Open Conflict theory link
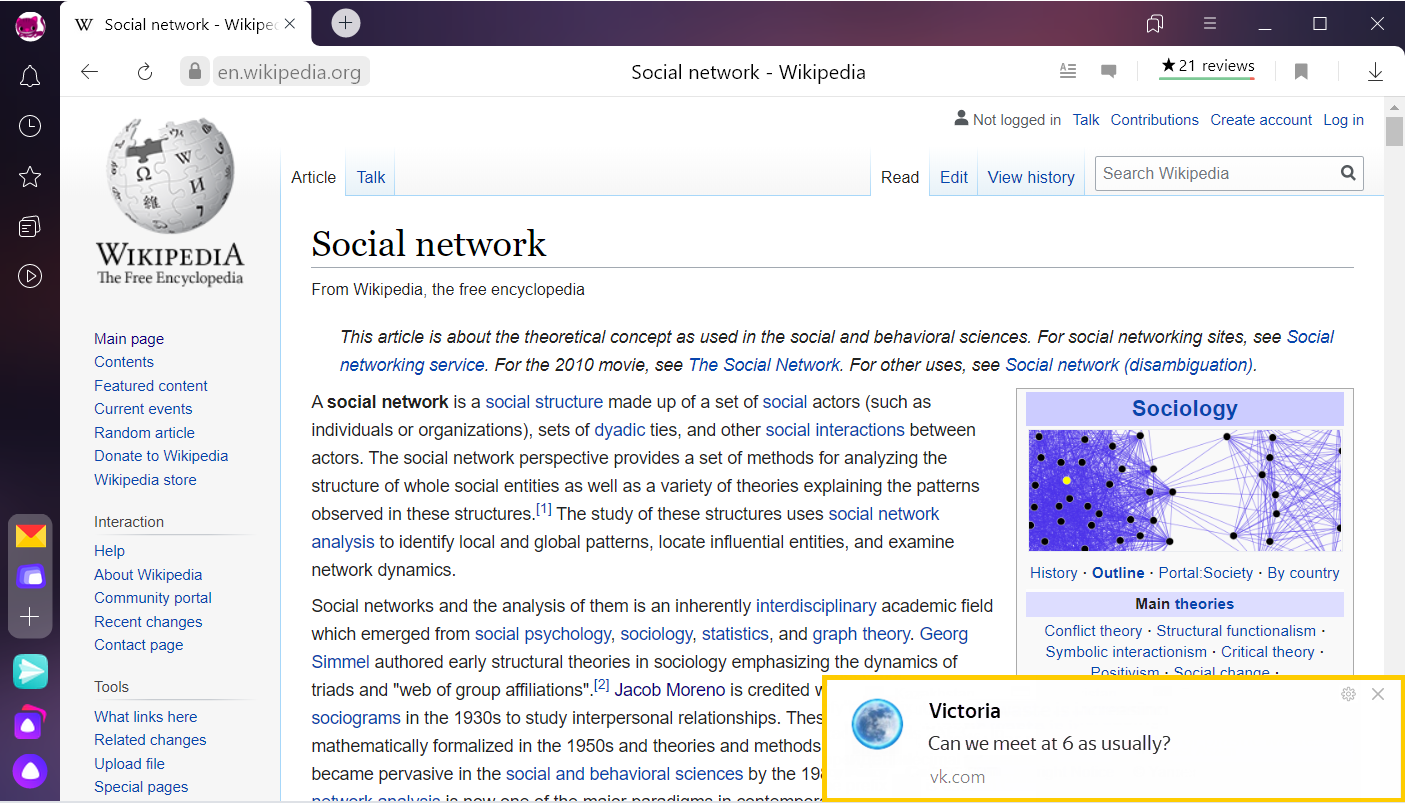Image resolution: width=1405 pixels, height=803 pixels. 1093,631
